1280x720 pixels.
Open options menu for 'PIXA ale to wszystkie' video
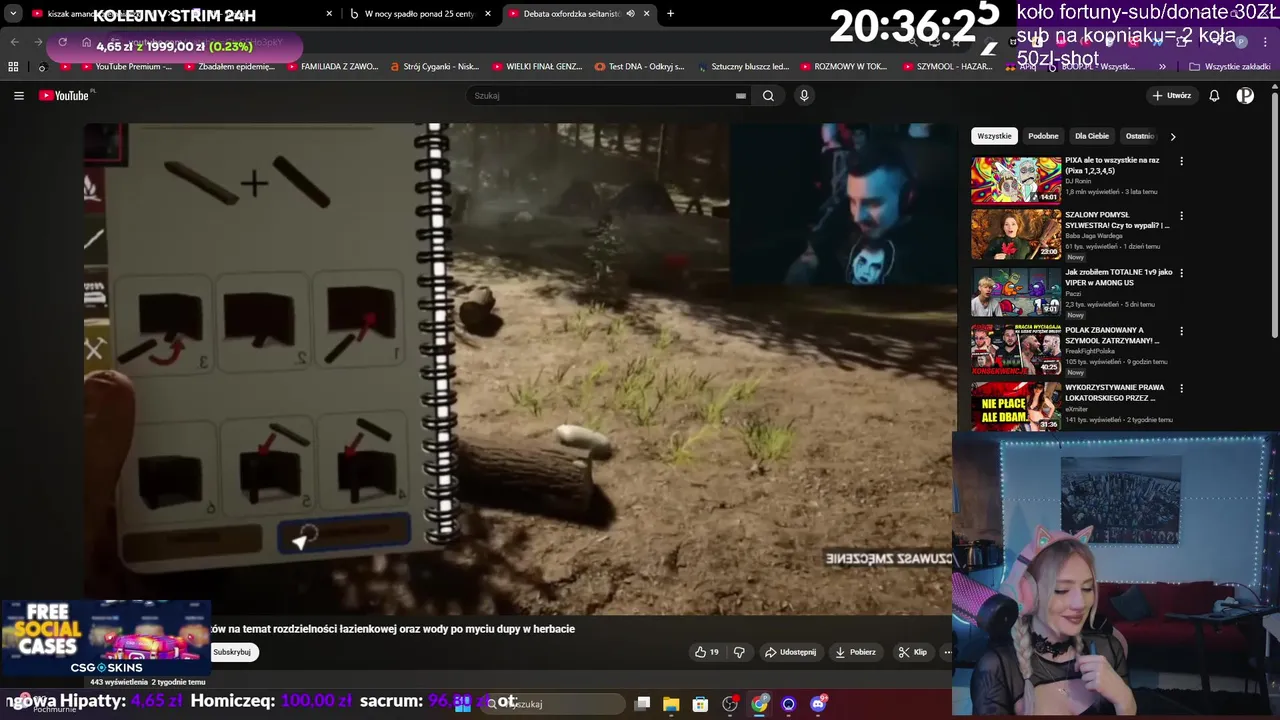click(x=1181, y=161)
